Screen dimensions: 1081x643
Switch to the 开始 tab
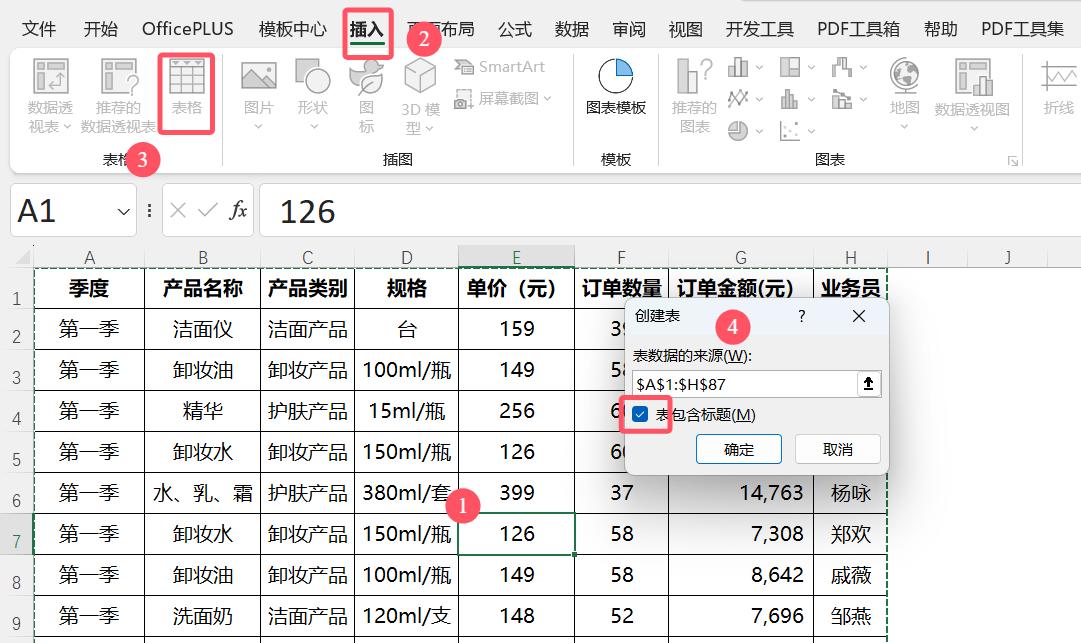pos(101,29)
